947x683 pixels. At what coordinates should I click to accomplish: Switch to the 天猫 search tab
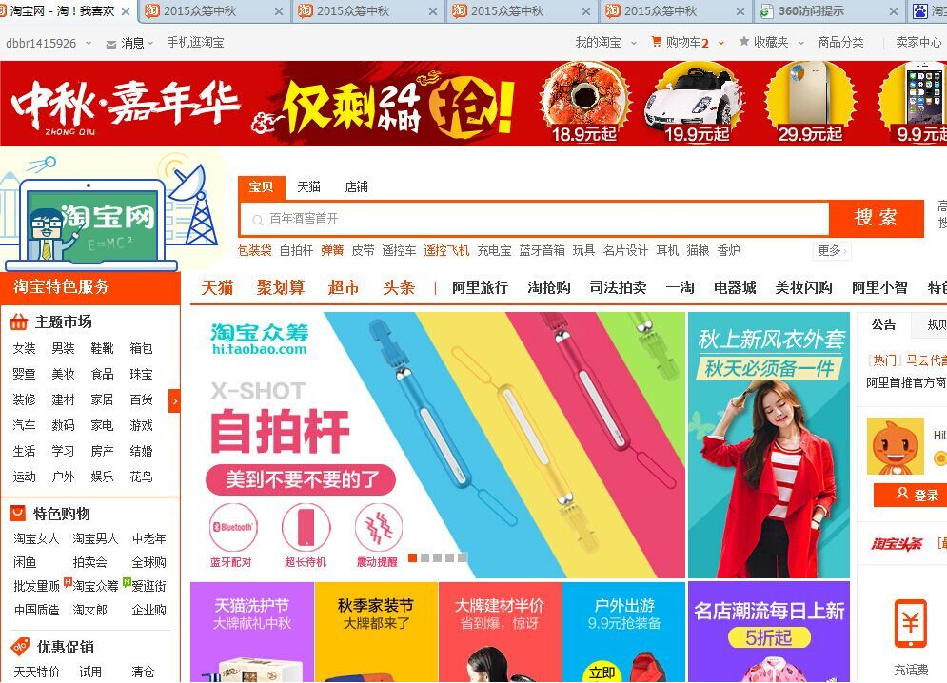[309, 187]
